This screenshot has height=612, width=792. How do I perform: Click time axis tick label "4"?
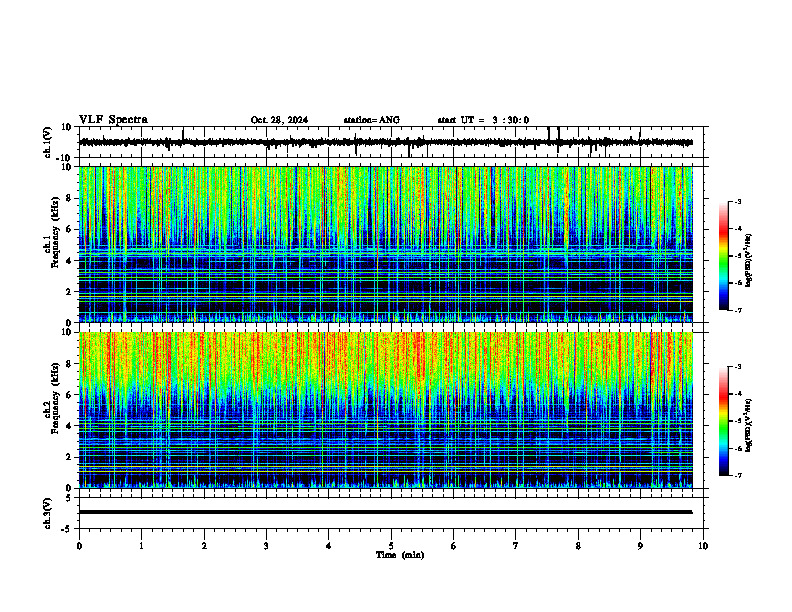[329, 546]
